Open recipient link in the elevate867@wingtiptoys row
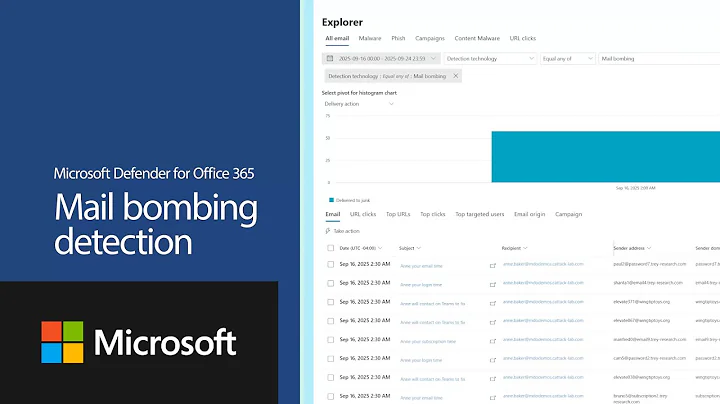Image resolution: width=720 pixels, height=404 pixels. click(x=543, y=320)
